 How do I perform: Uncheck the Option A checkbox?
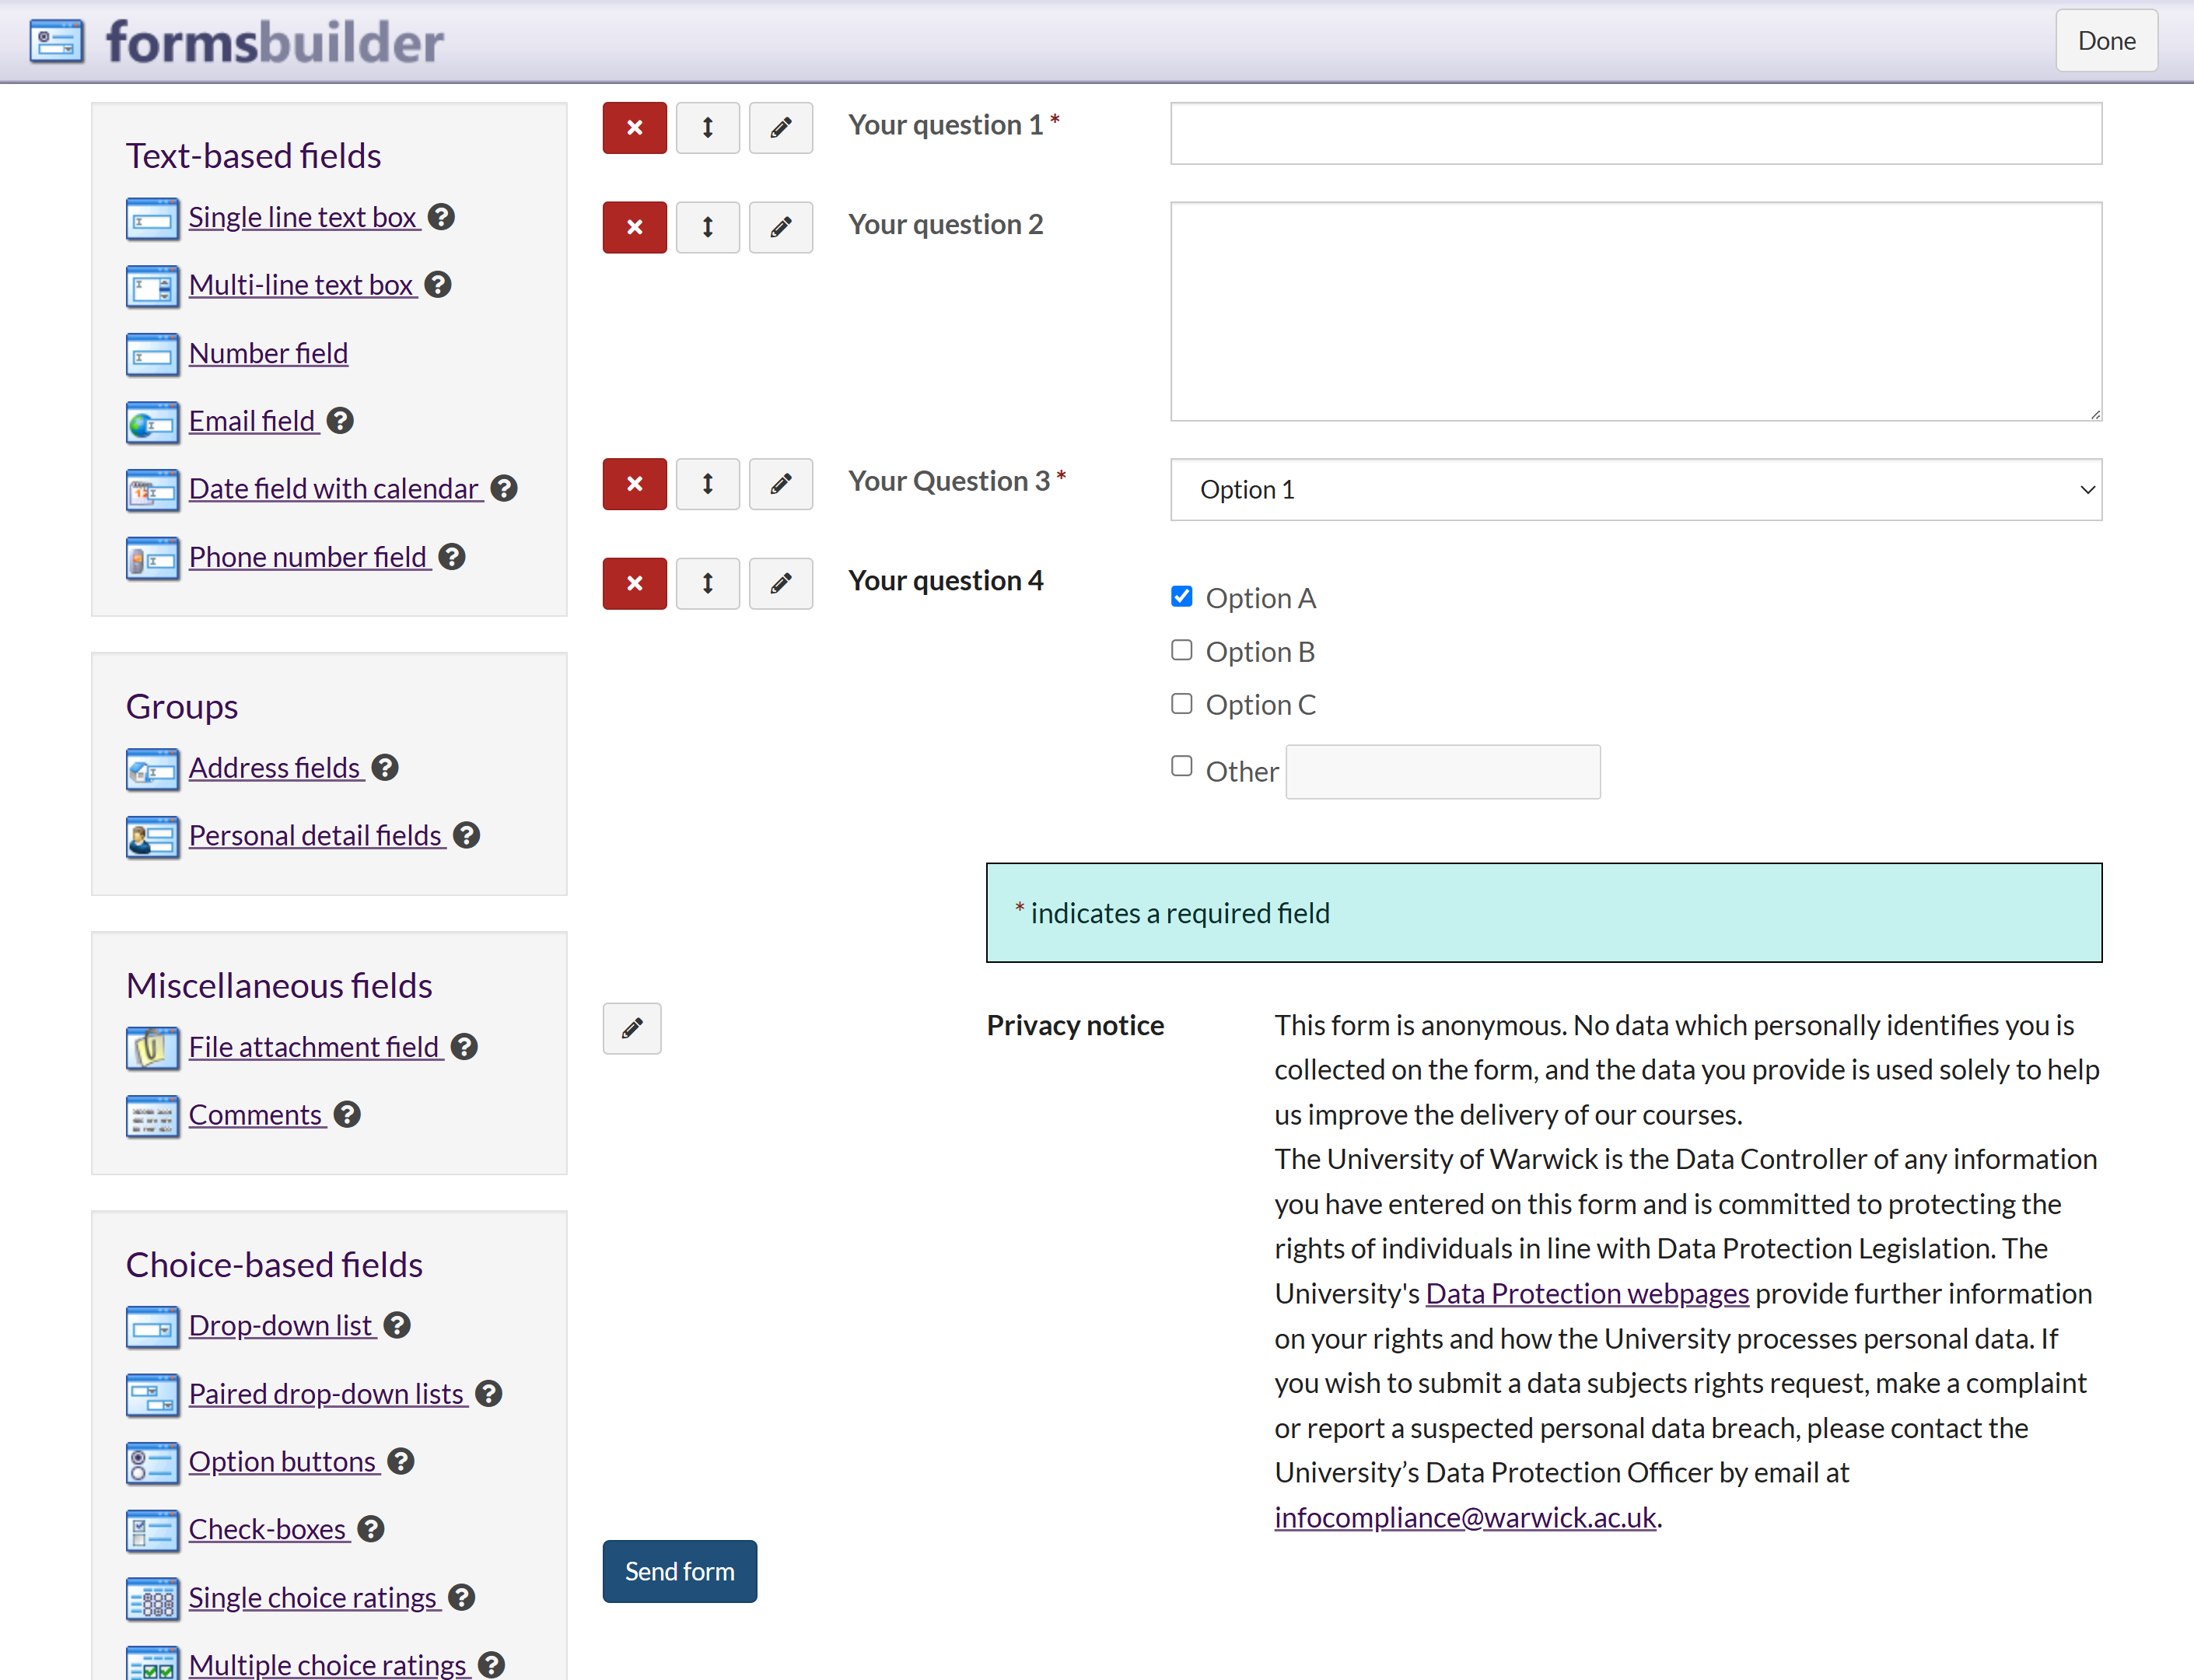click(x=1181, y=597)
